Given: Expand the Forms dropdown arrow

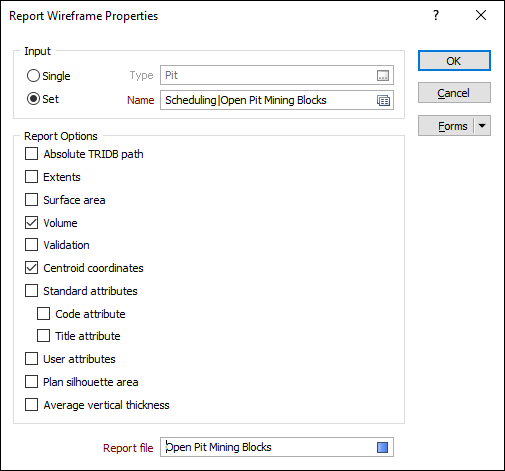Looking at the screenshot, I should pyautogui.click(x=482, y=126).
